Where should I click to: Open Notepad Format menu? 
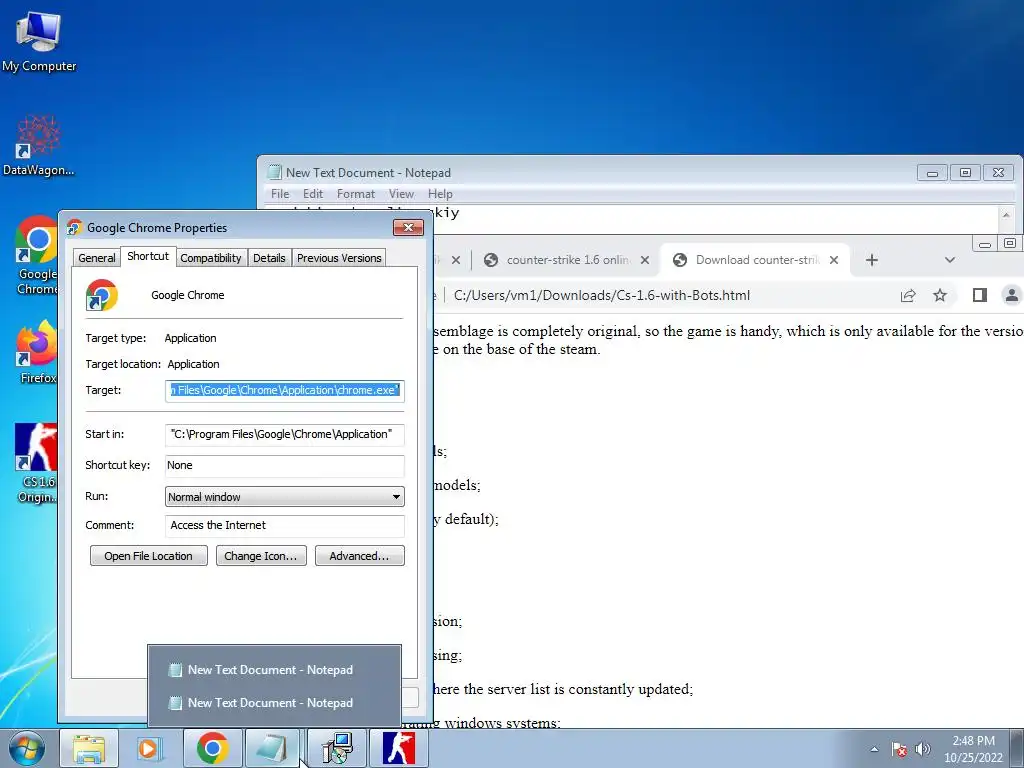point(356,194)
